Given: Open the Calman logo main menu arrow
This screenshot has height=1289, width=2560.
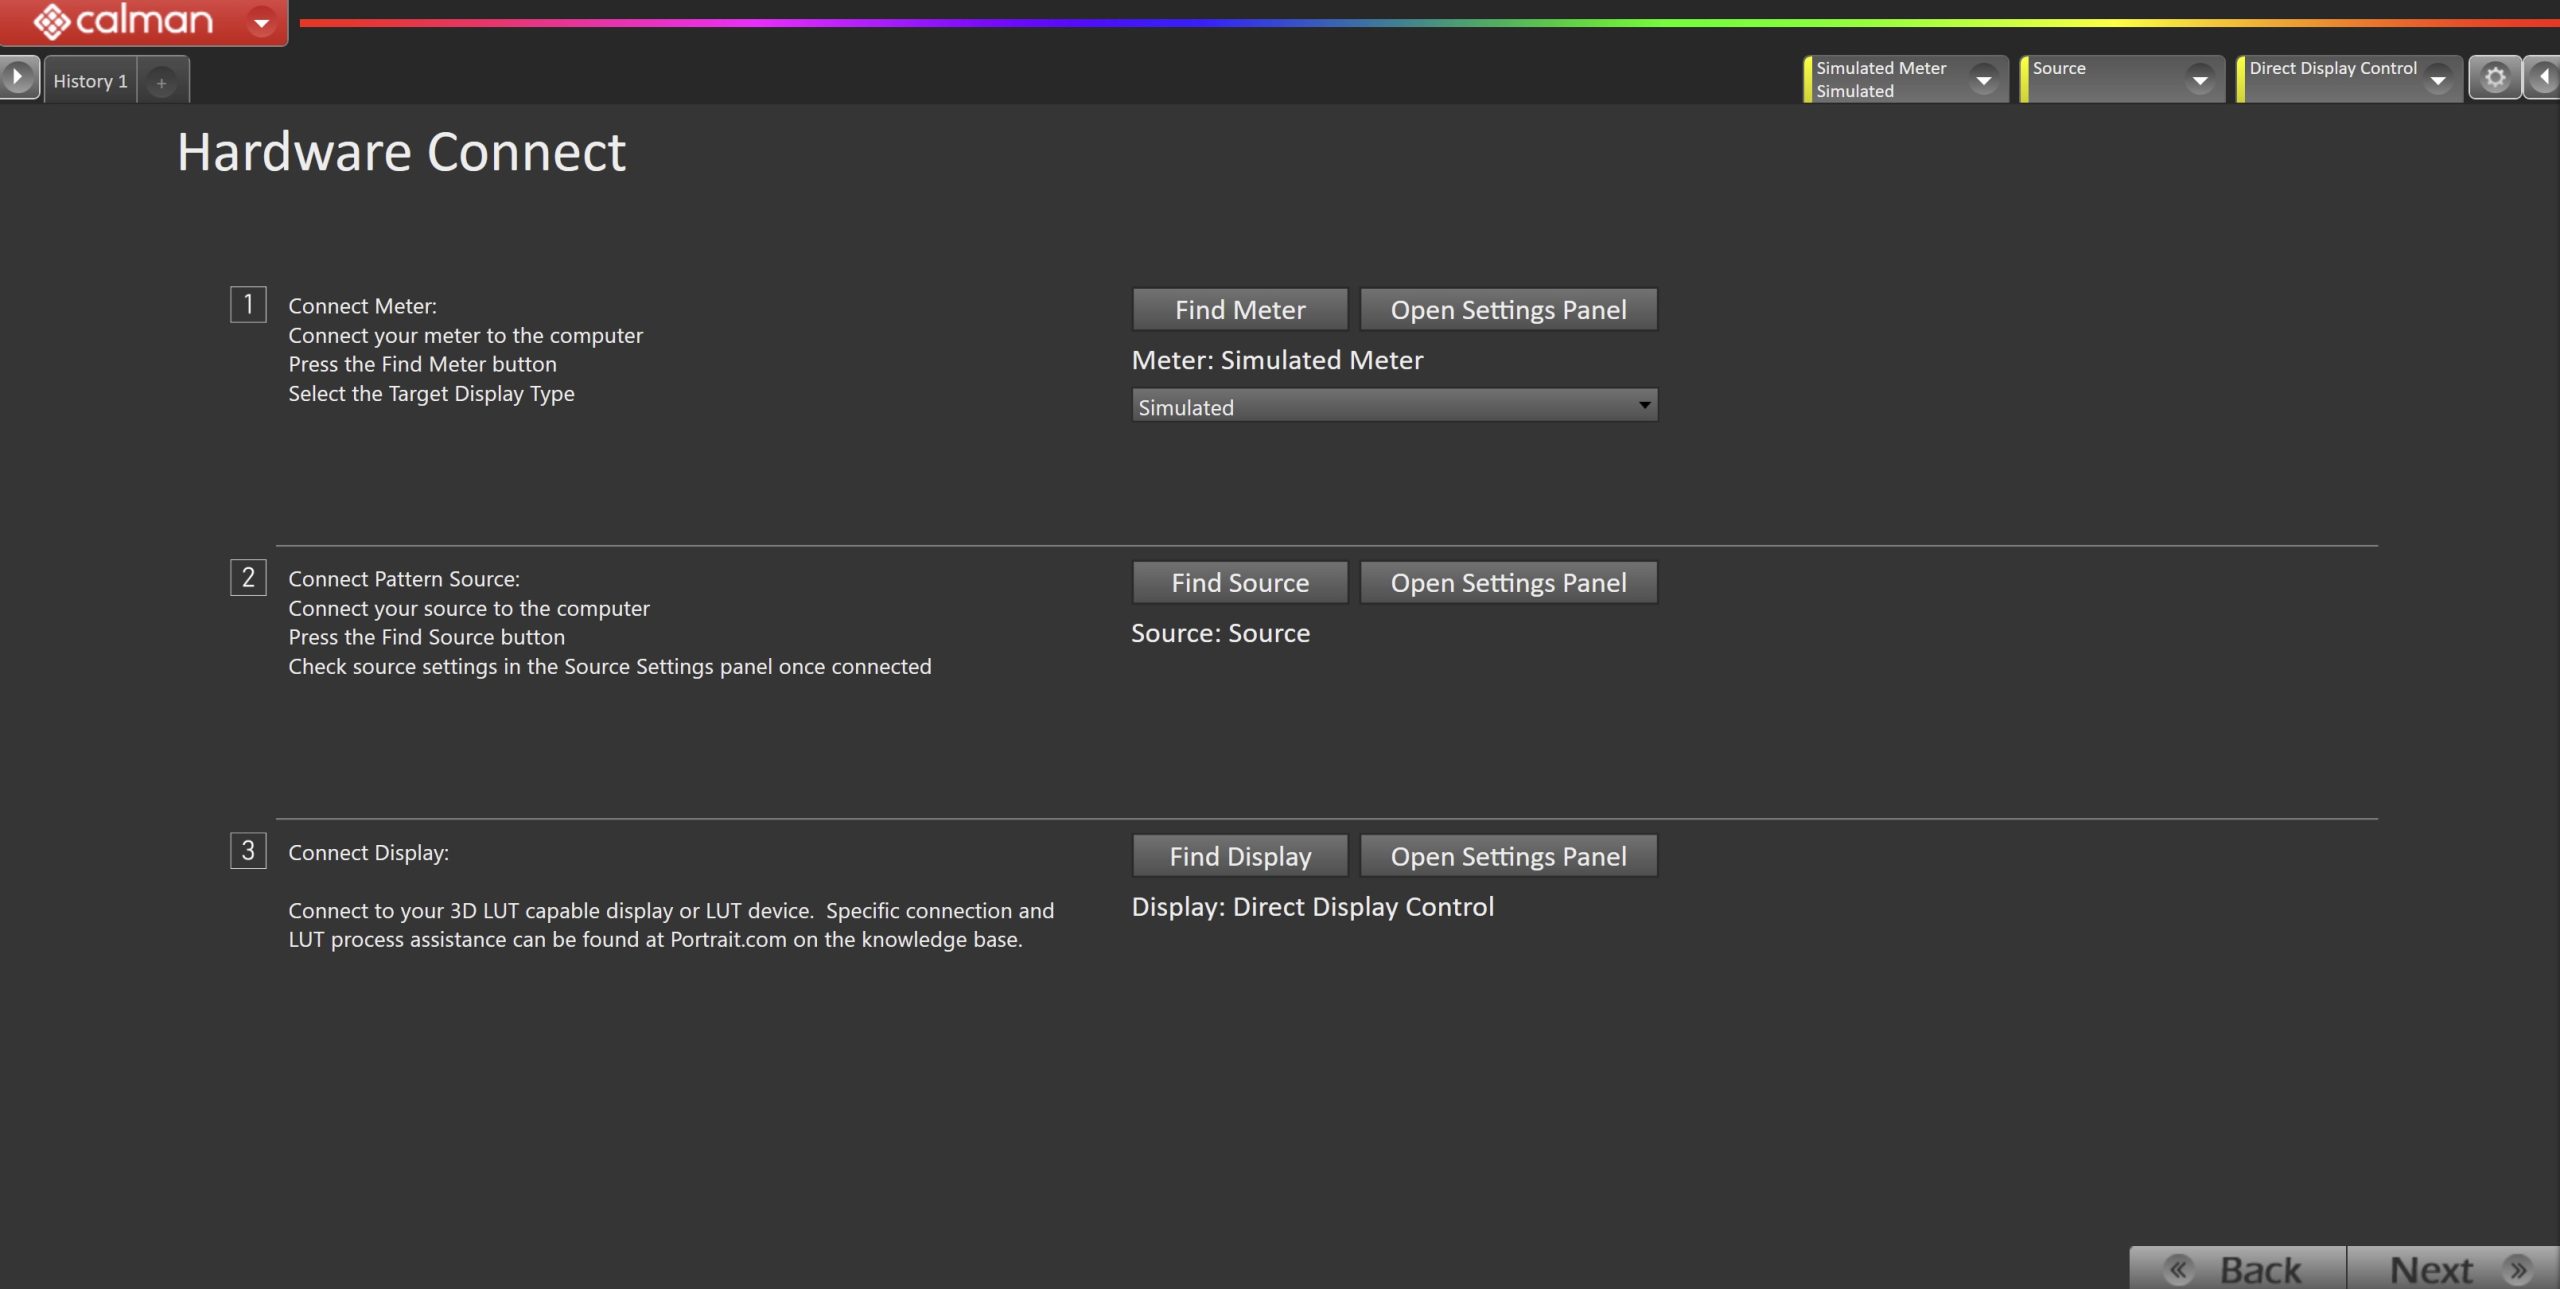Looking at the screenshot, I should (261, 22).
